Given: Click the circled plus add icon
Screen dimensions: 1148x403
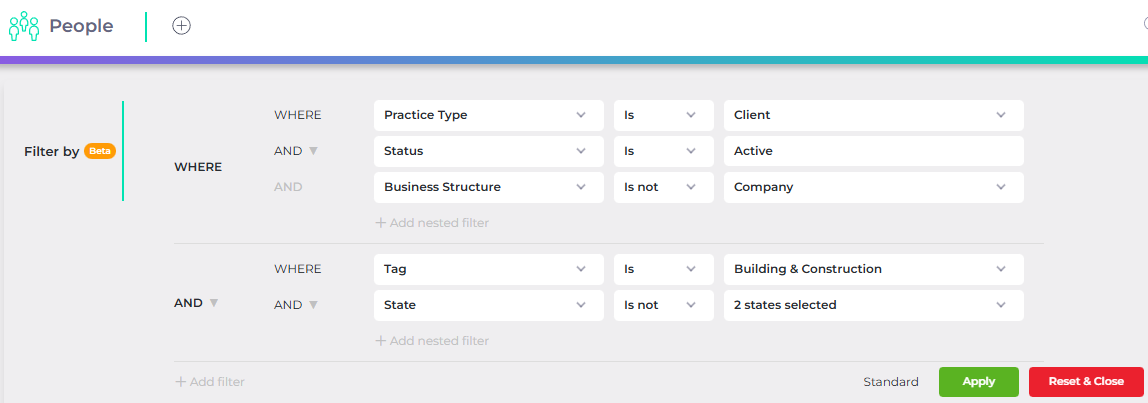Looking at the screenshot, I should point(181,26).
